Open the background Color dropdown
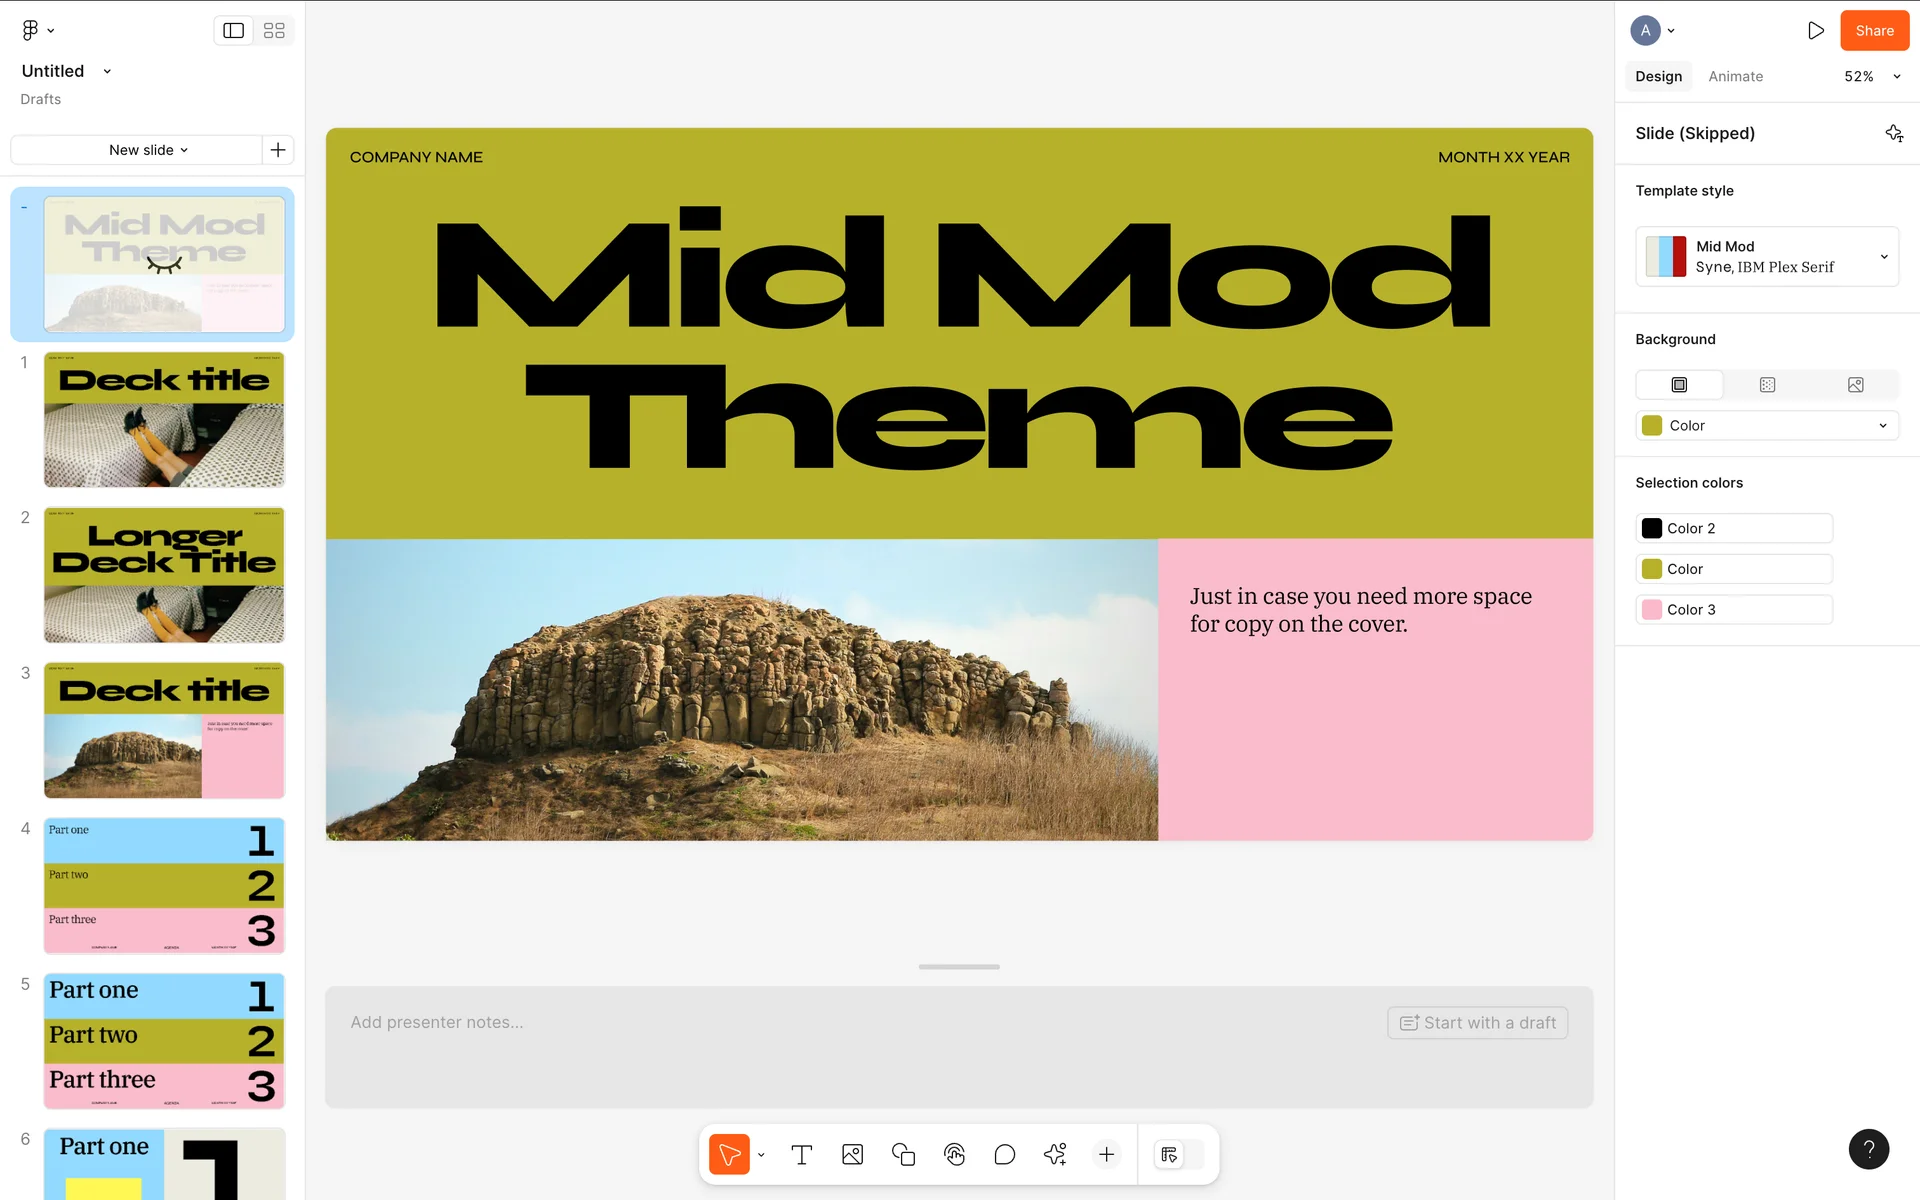1920x1200 pixels. click(1882, 426)
